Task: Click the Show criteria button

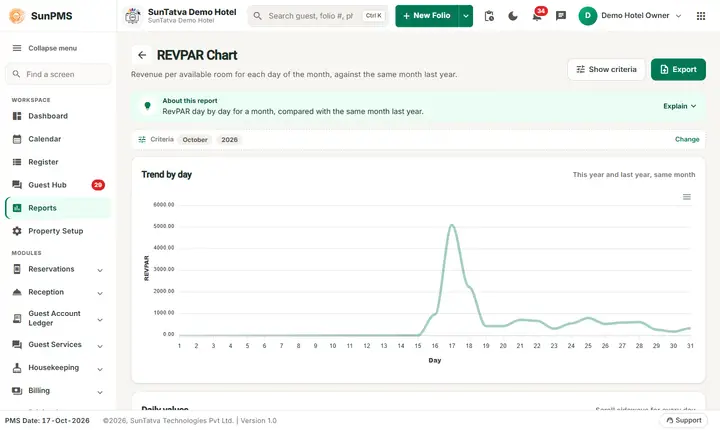Action: pyautogui.click(x=606, y=69)
